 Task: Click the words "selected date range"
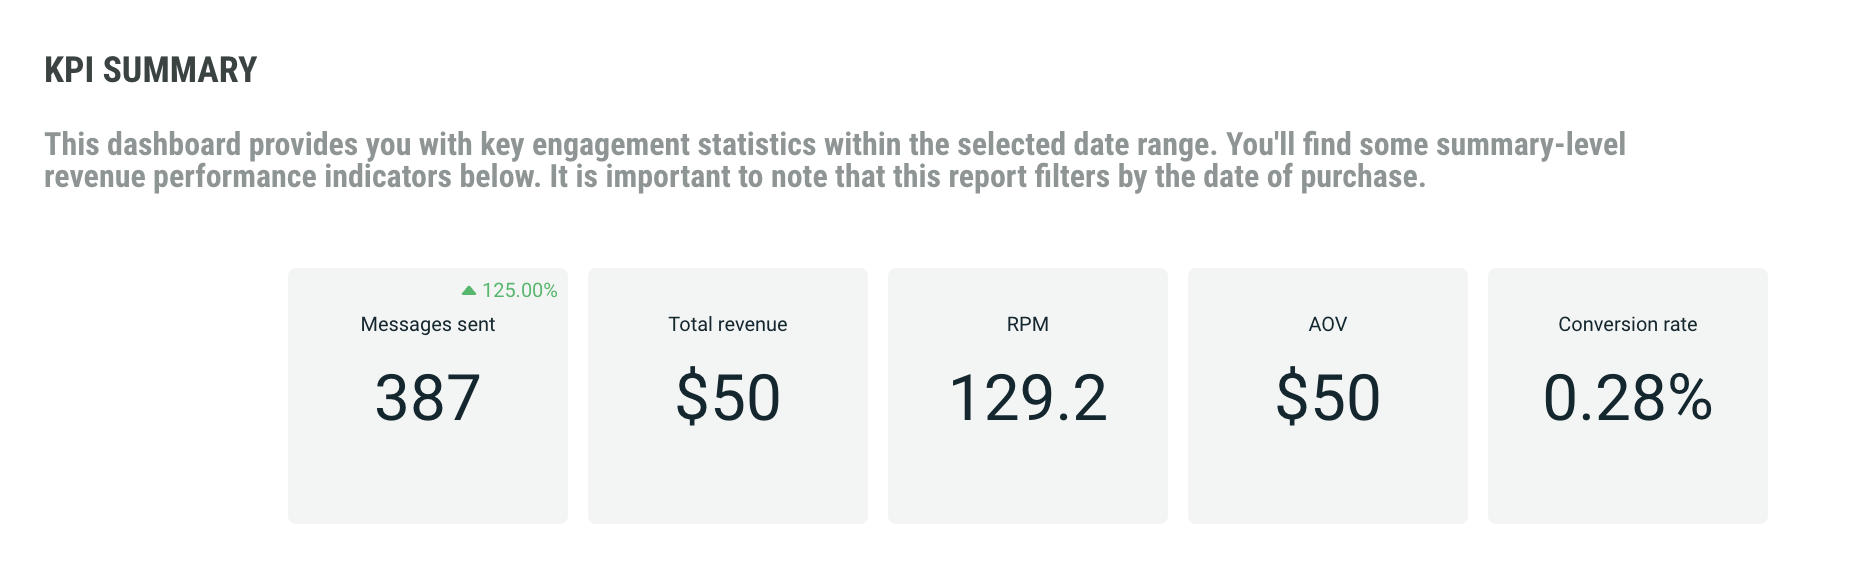[1086, 145]
